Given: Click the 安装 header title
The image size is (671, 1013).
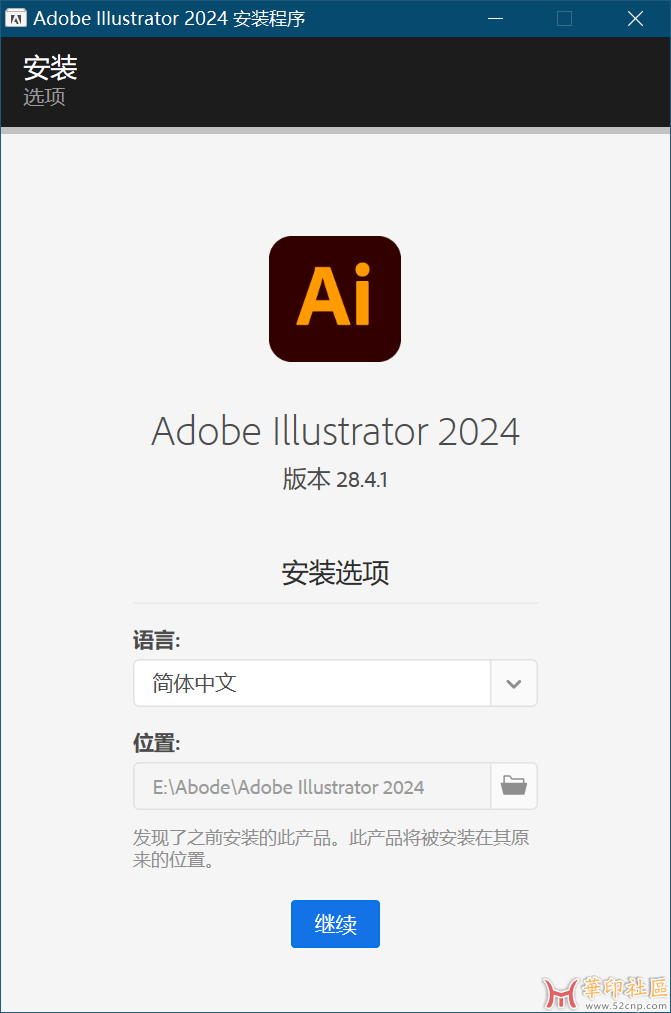Looking at the screenshot, I should (50, 67).
